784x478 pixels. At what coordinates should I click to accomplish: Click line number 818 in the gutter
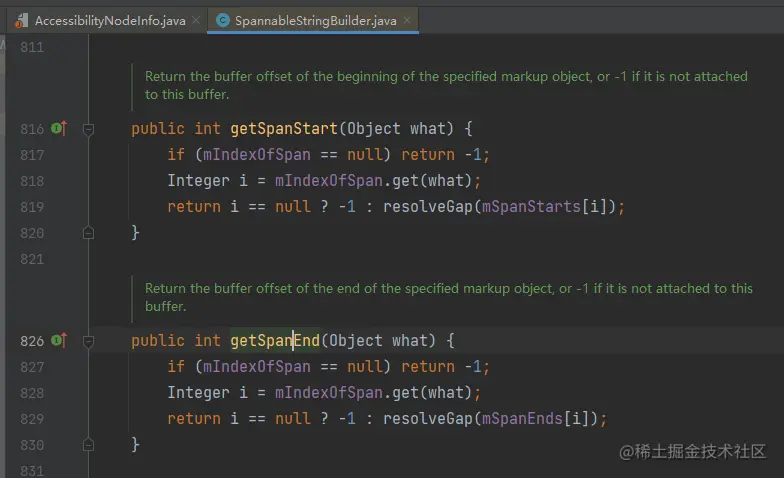32,181
